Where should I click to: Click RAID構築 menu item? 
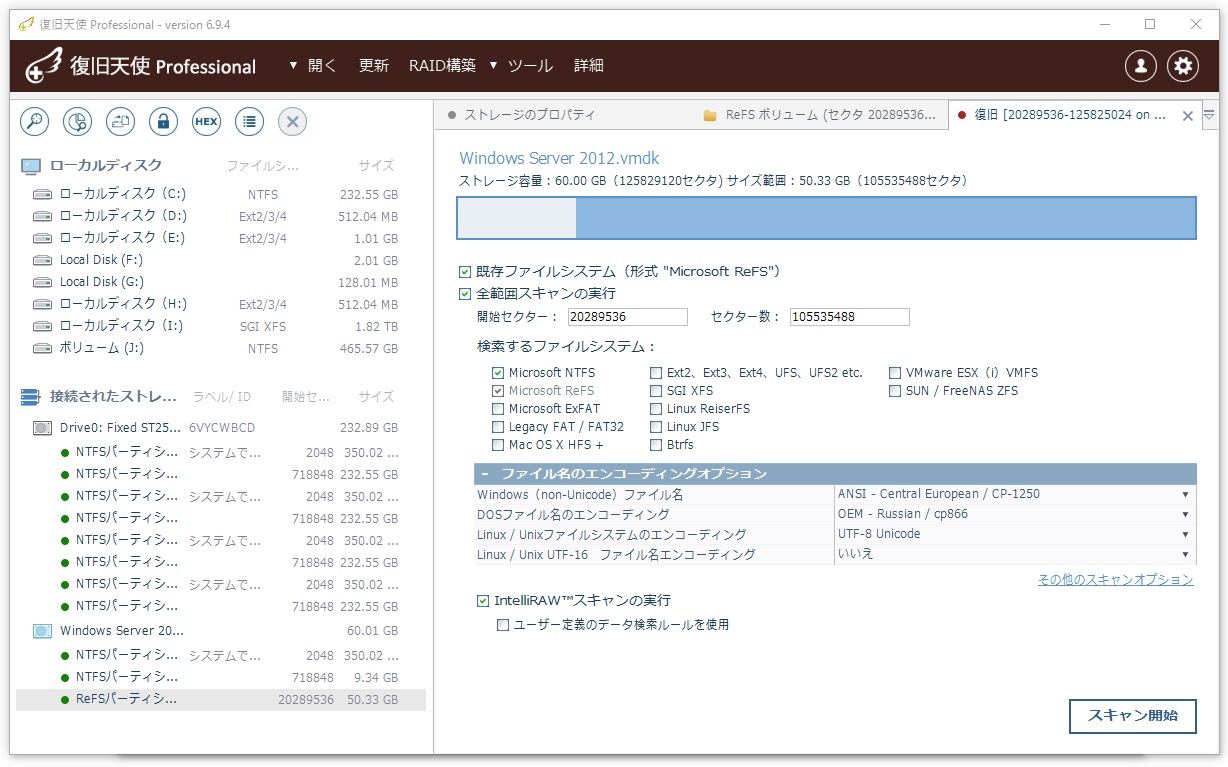click(x=442, y=66)
